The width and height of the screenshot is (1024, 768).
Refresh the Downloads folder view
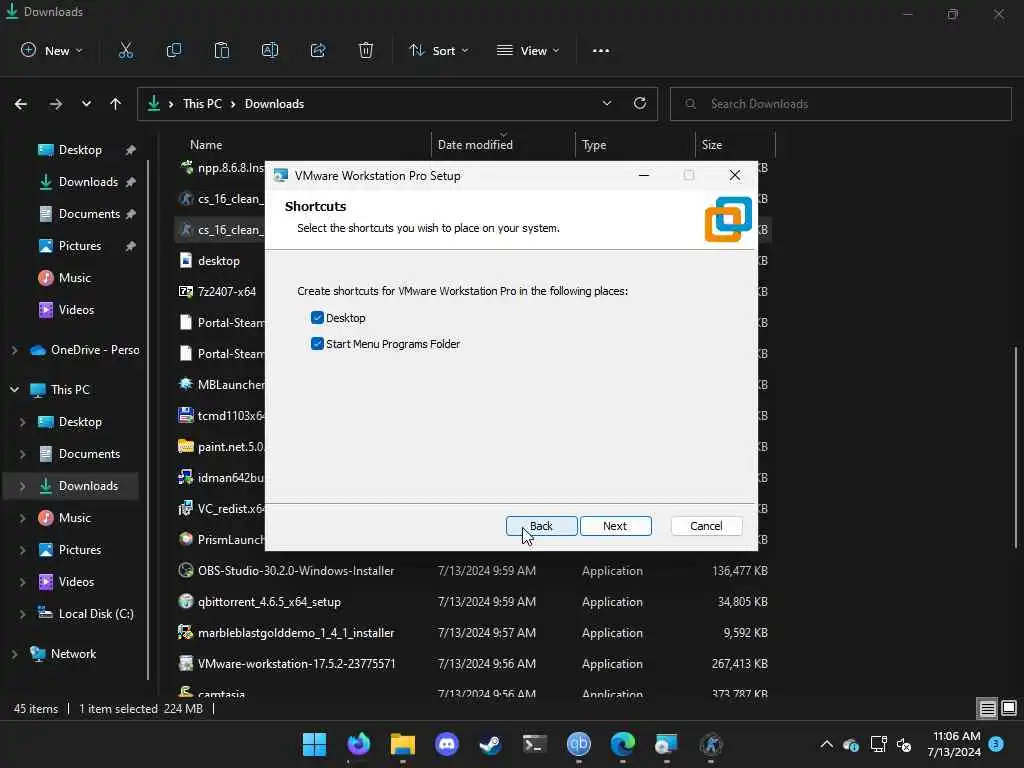[640, 103]
